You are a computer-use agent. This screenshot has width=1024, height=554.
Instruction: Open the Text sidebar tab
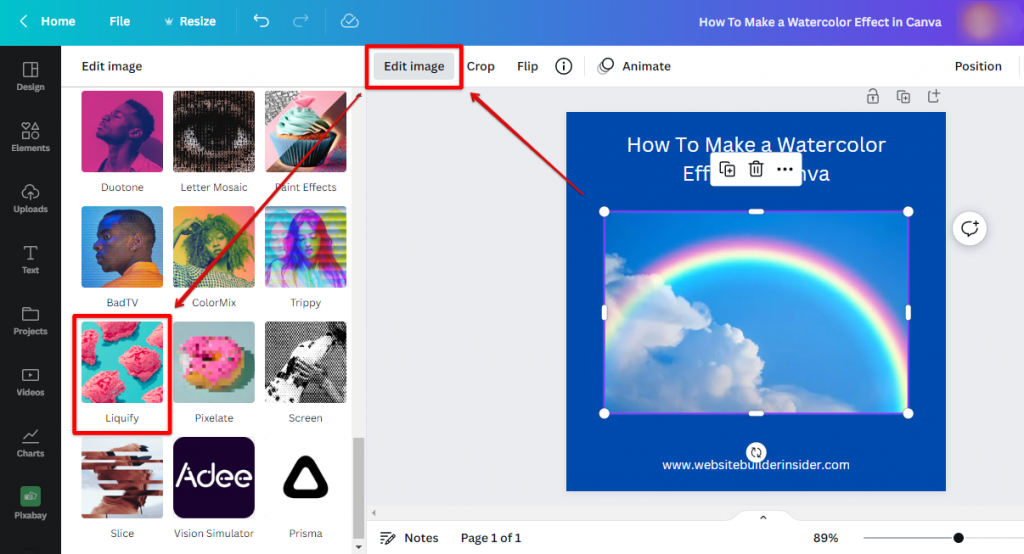click(30, 259)
